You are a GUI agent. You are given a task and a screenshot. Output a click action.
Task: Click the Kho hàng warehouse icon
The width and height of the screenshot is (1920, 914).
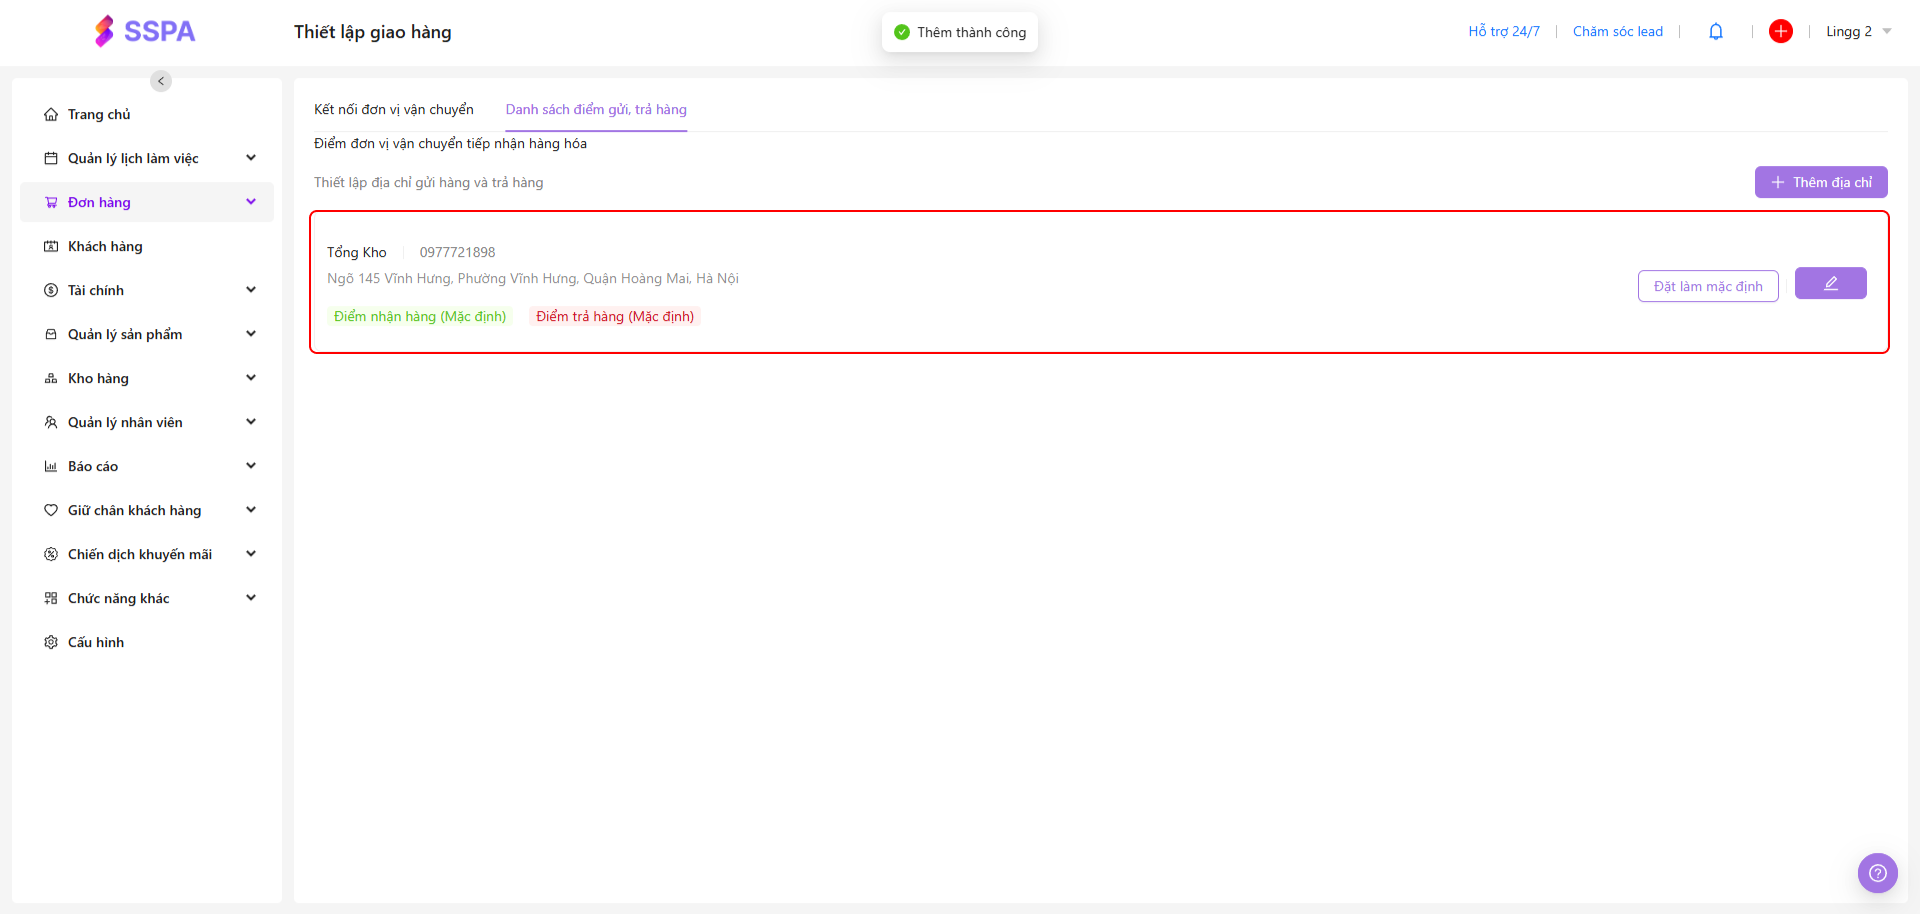[51, 379]
